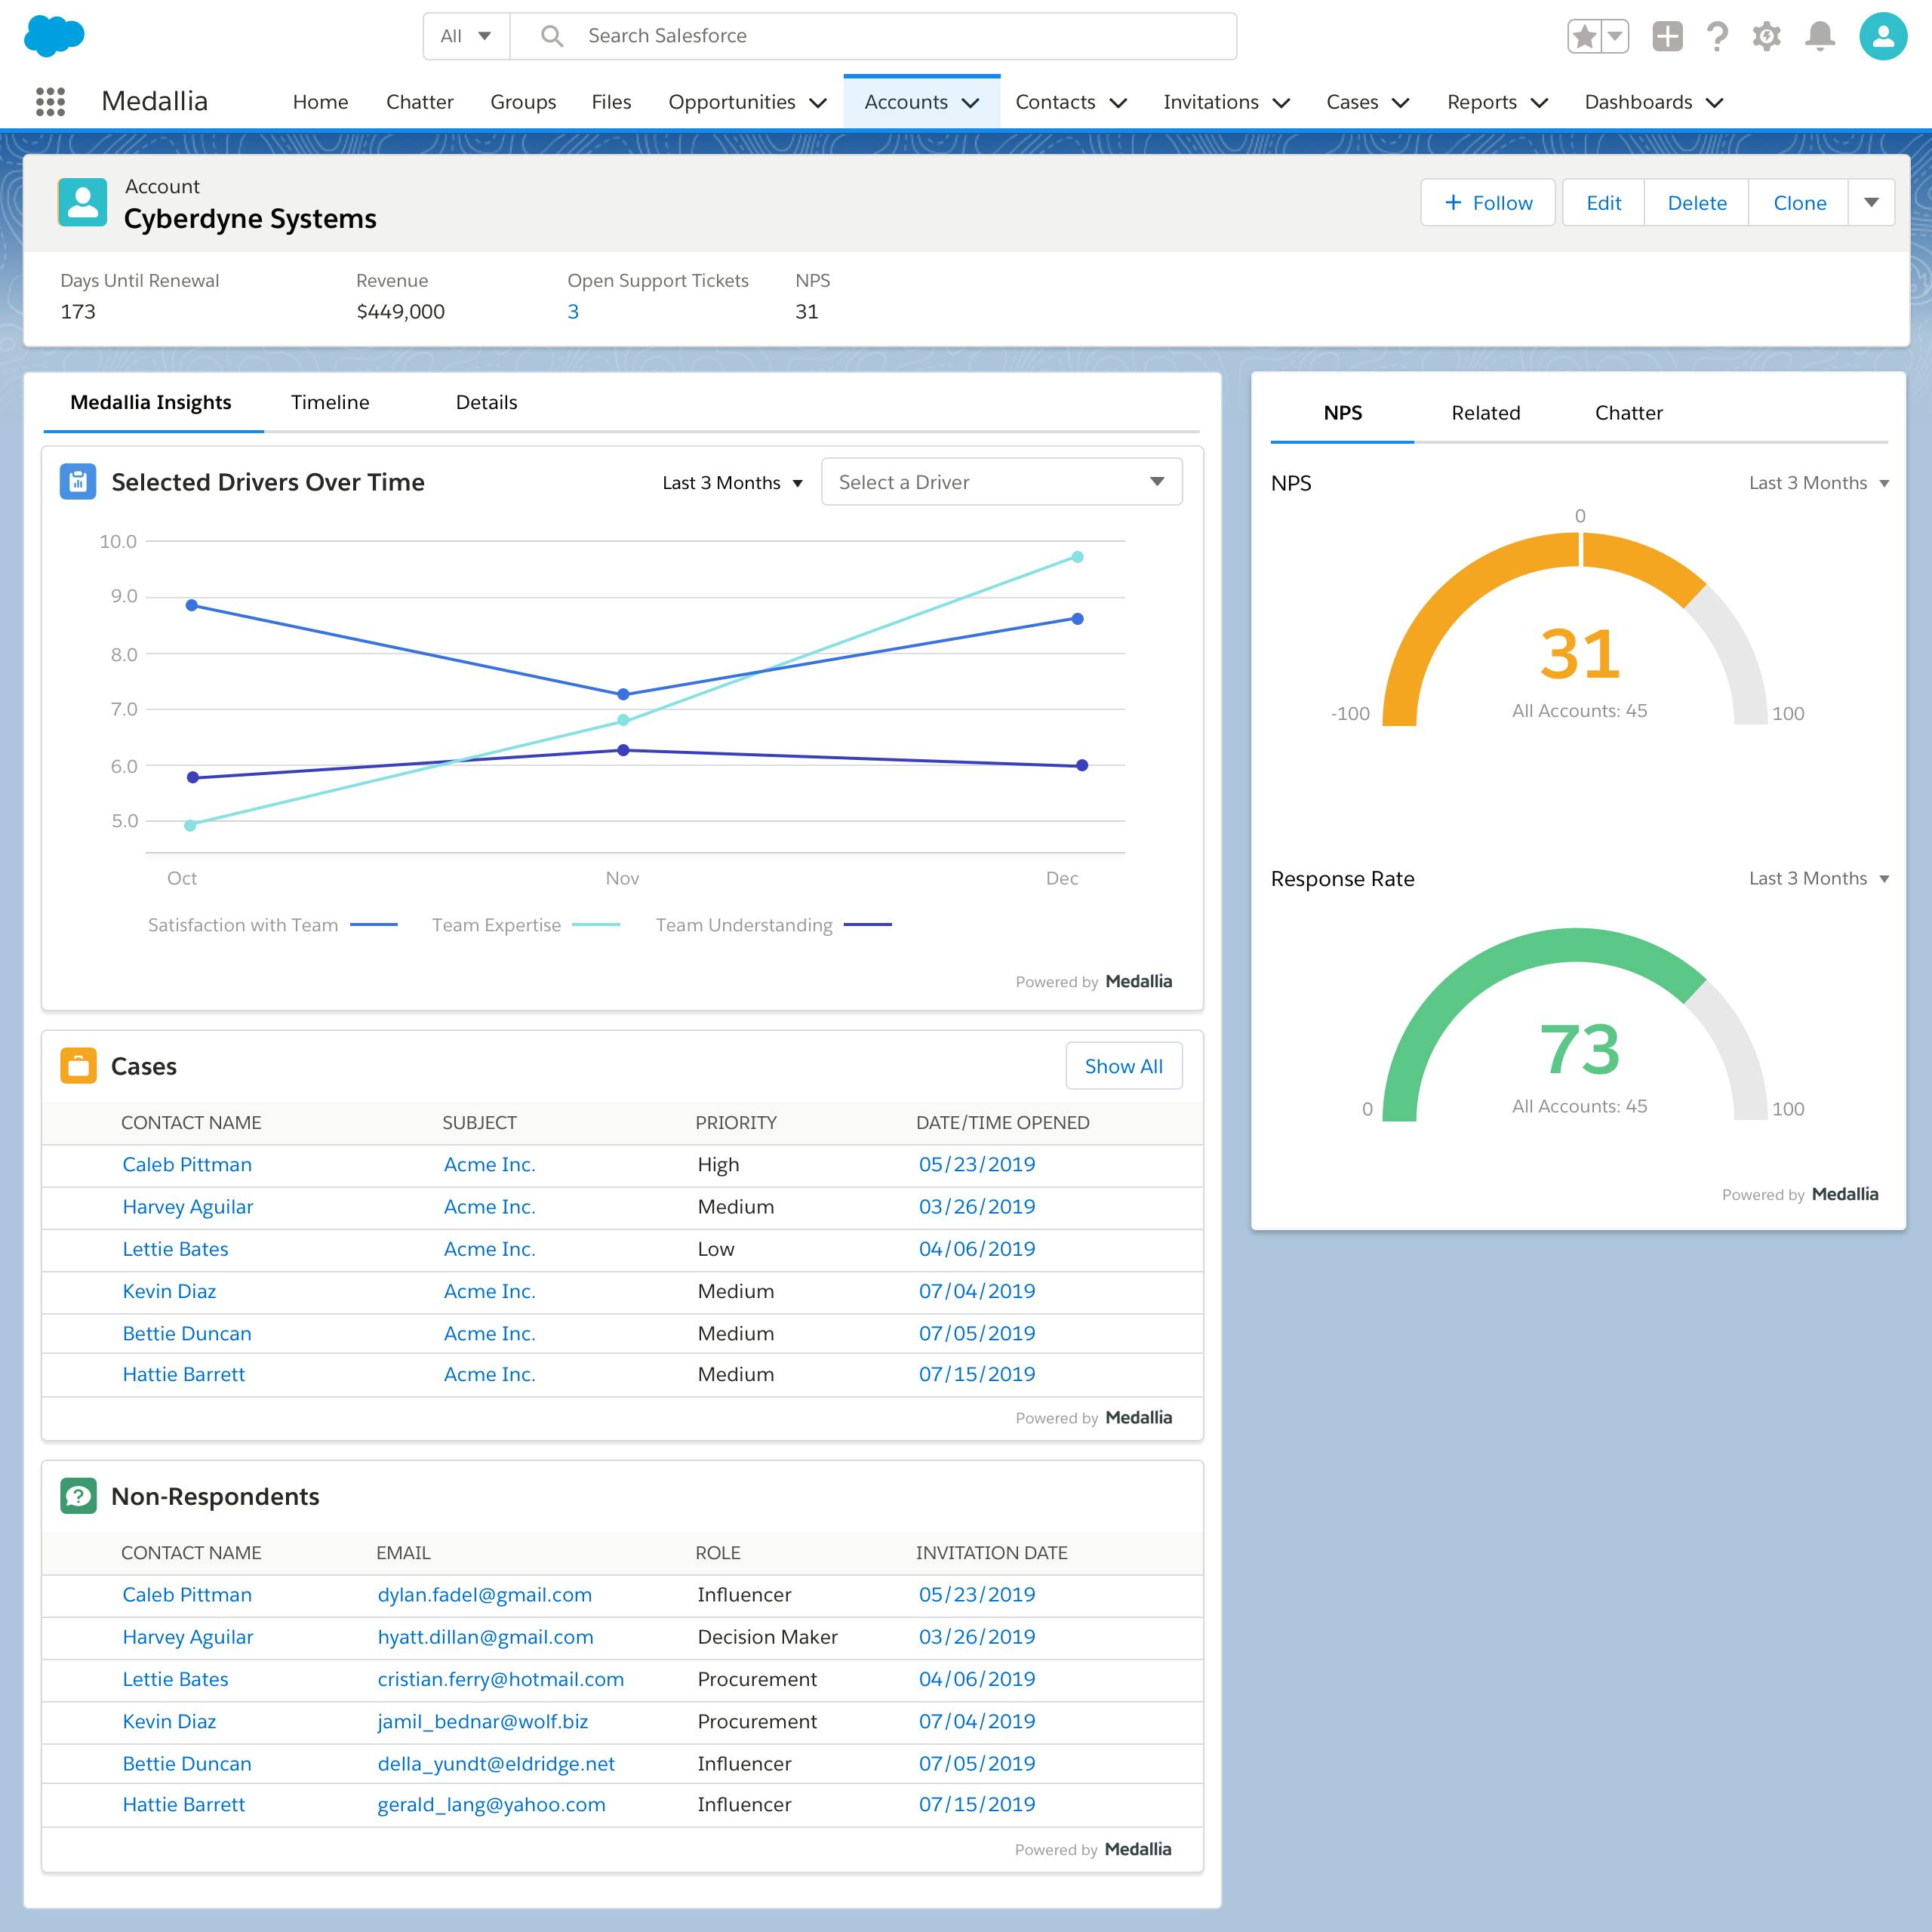Click in the Search Salesforce field
Image resolution: width=1932 pixels, height=1932 pixels.
coord(873,36)
